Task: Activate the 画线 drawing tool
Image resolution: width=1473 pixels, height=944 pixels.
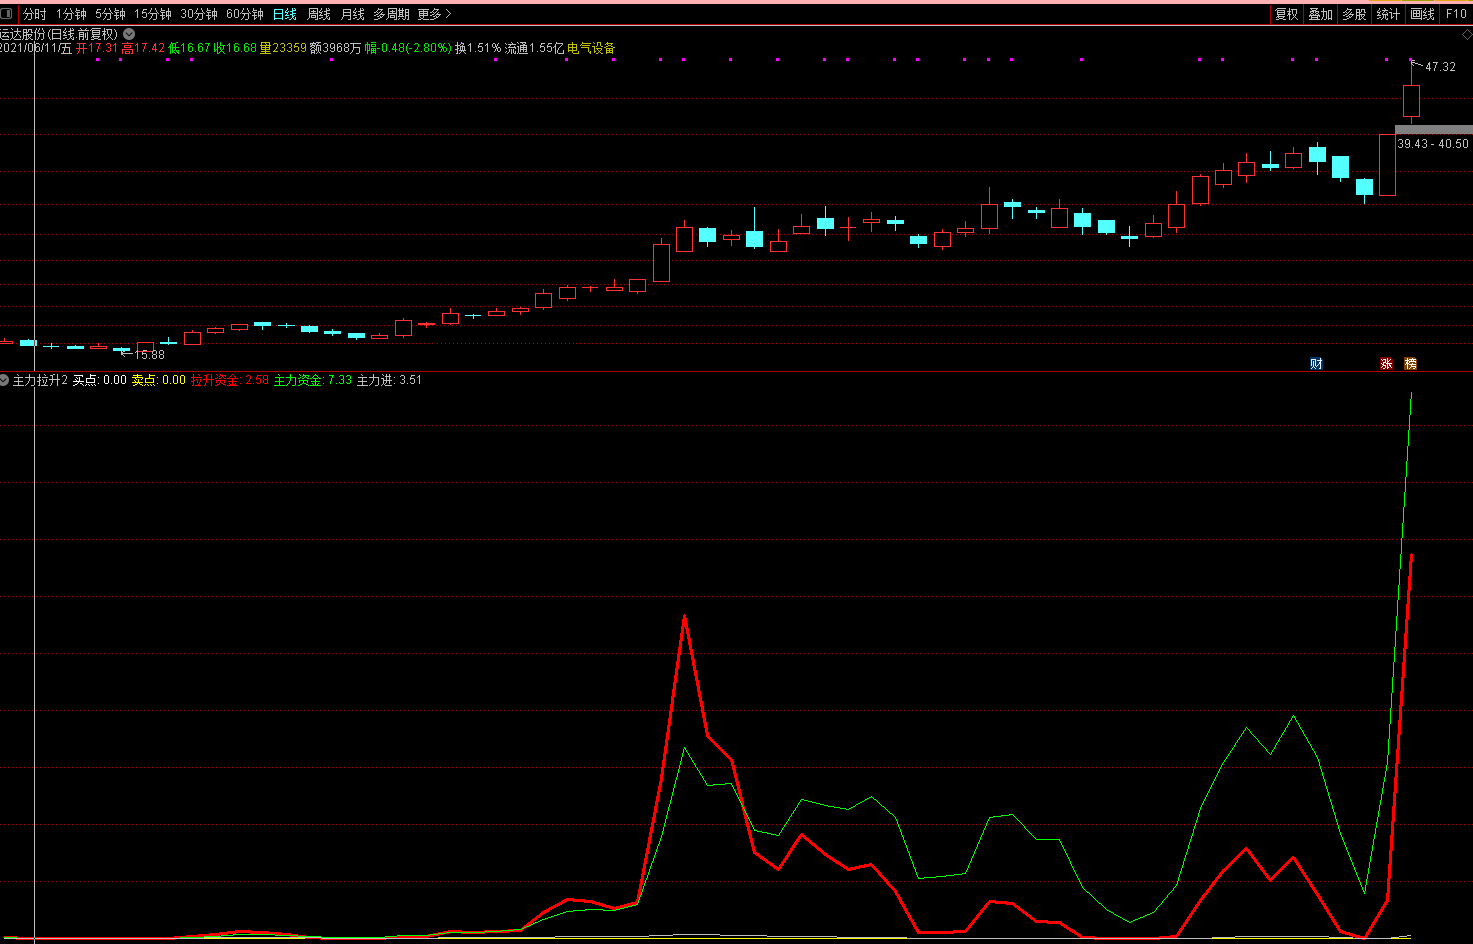Action: [x=1422, y=14]
